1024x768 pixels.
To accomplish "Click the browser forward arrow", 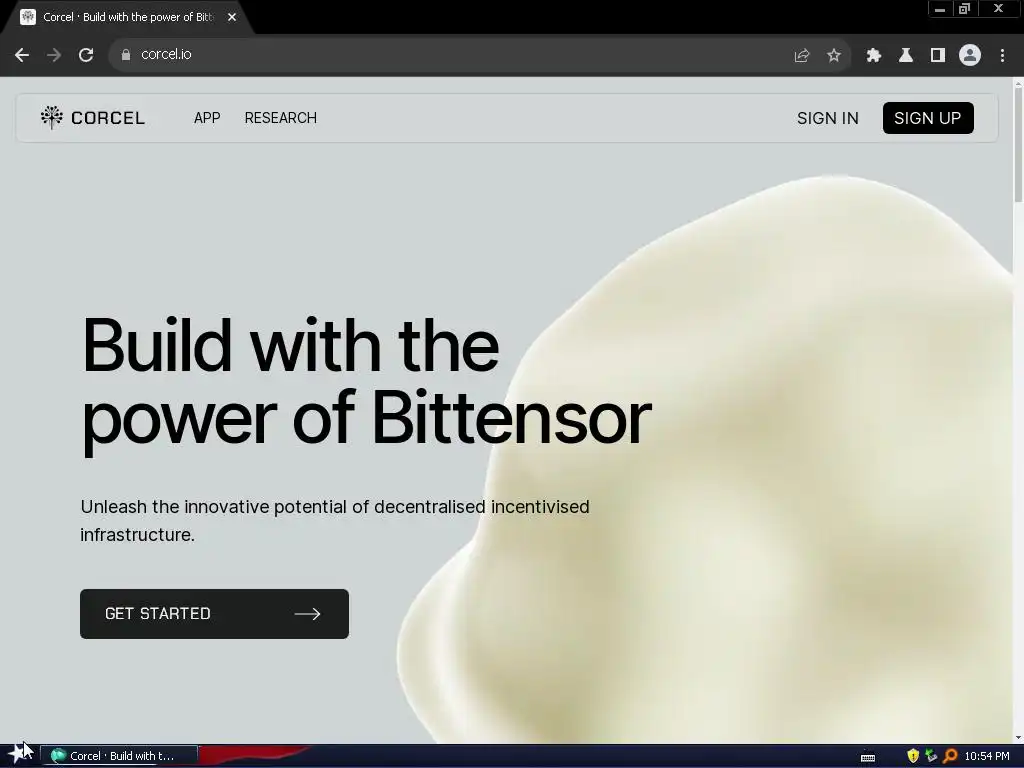I will [x=54, y=55].
